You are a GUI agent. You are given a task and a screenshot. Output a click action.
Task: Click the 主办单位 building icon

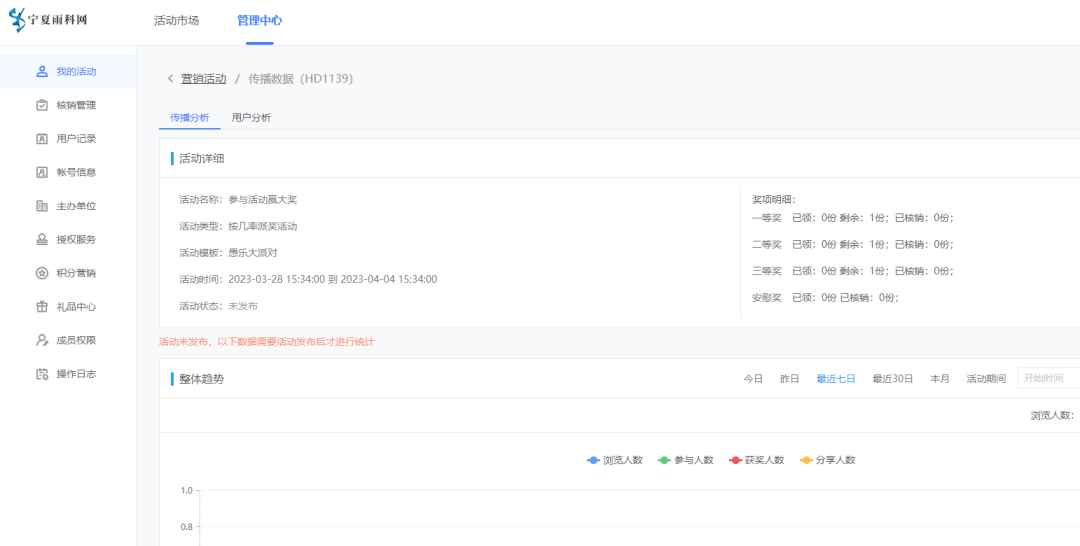[42, 206]
